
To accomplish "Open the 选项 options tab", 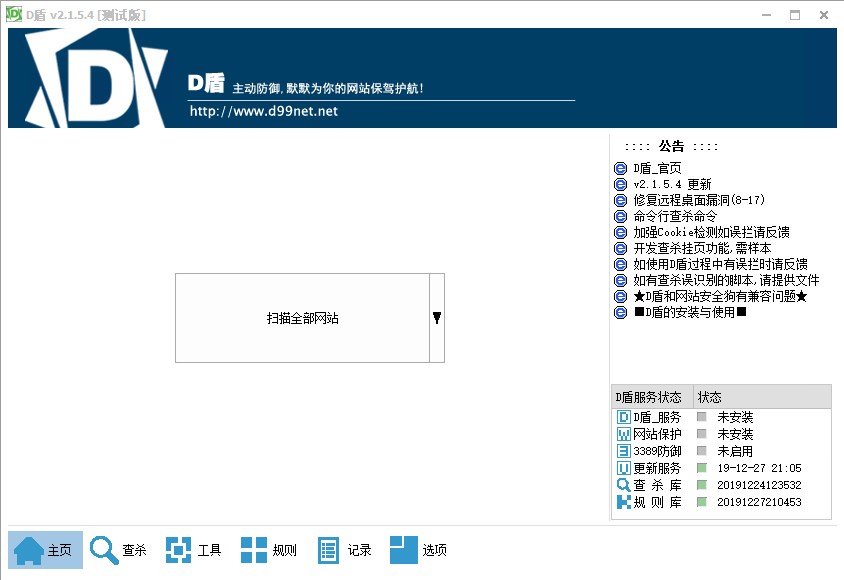I will point(418,550).
